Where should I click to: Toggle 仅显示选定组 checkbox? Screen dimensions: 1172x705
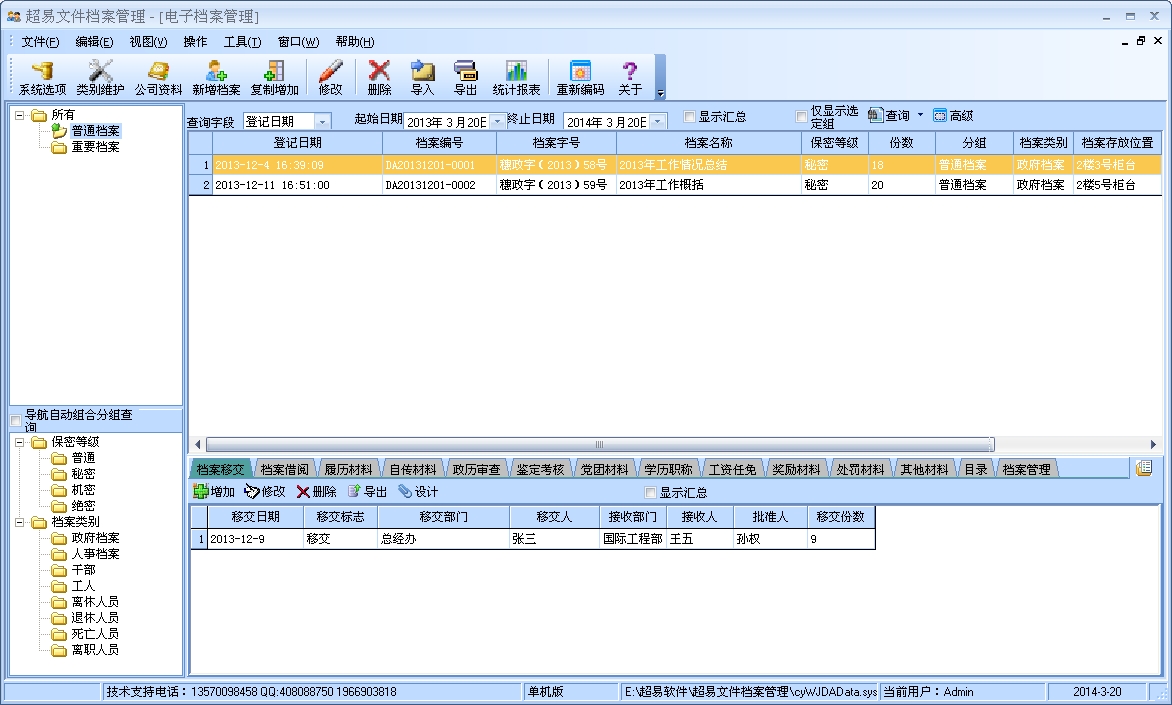pos(801,117)
